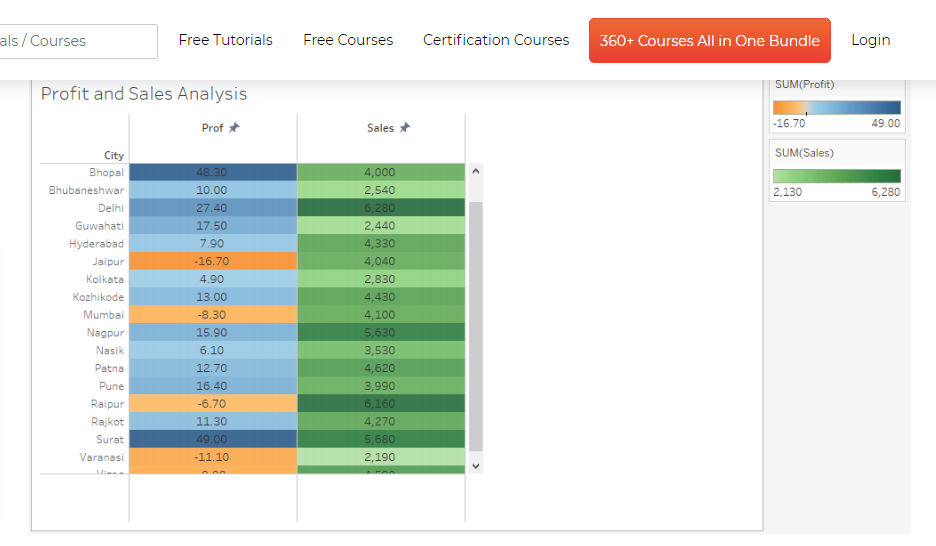
Task: Click the scroll down arrow of the table
Action: point(476,466)
